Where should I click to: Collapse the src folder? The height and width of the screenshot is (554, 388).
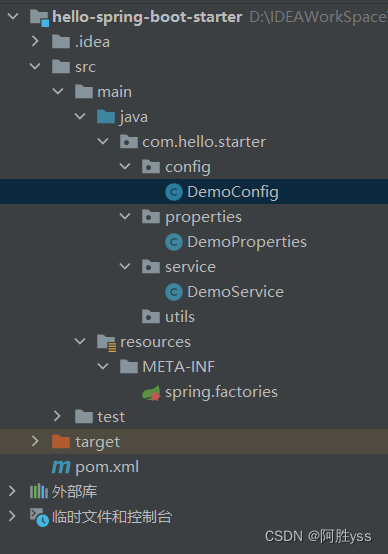click(35, 66)
